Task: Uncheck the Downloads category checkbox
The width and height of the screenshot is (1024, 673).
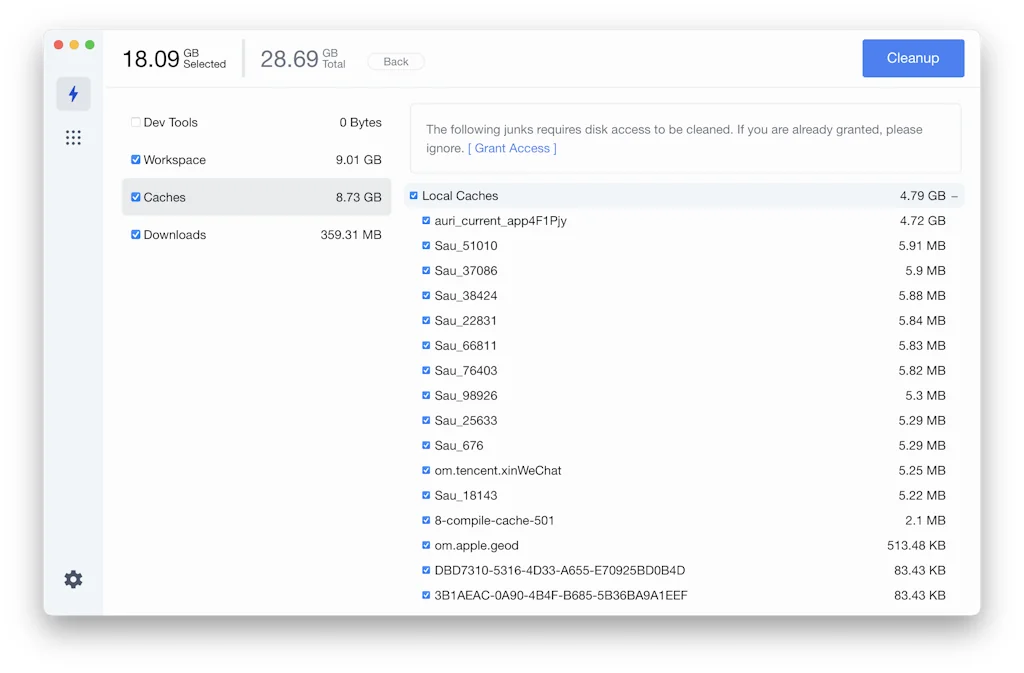Action: point(136,235)
